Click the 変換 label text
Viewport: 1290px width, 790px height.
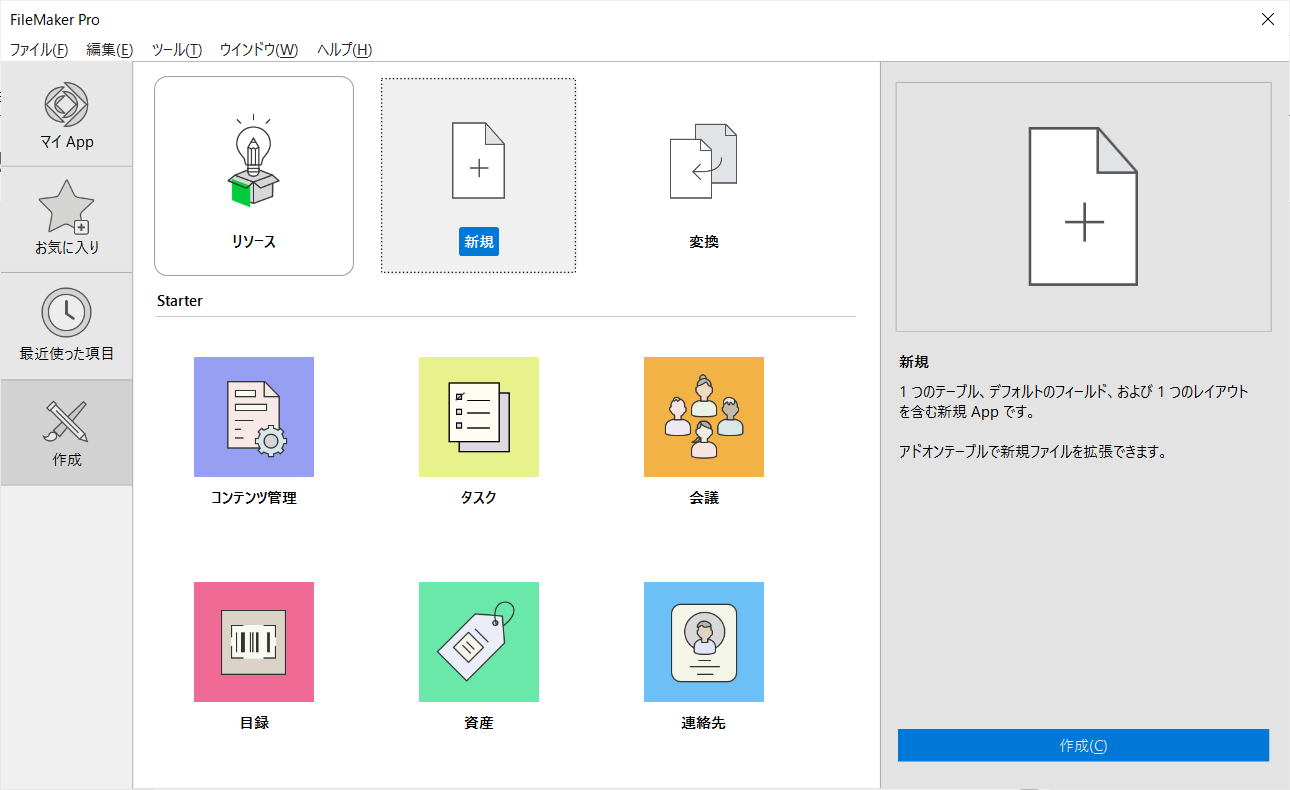pos(704,241)
